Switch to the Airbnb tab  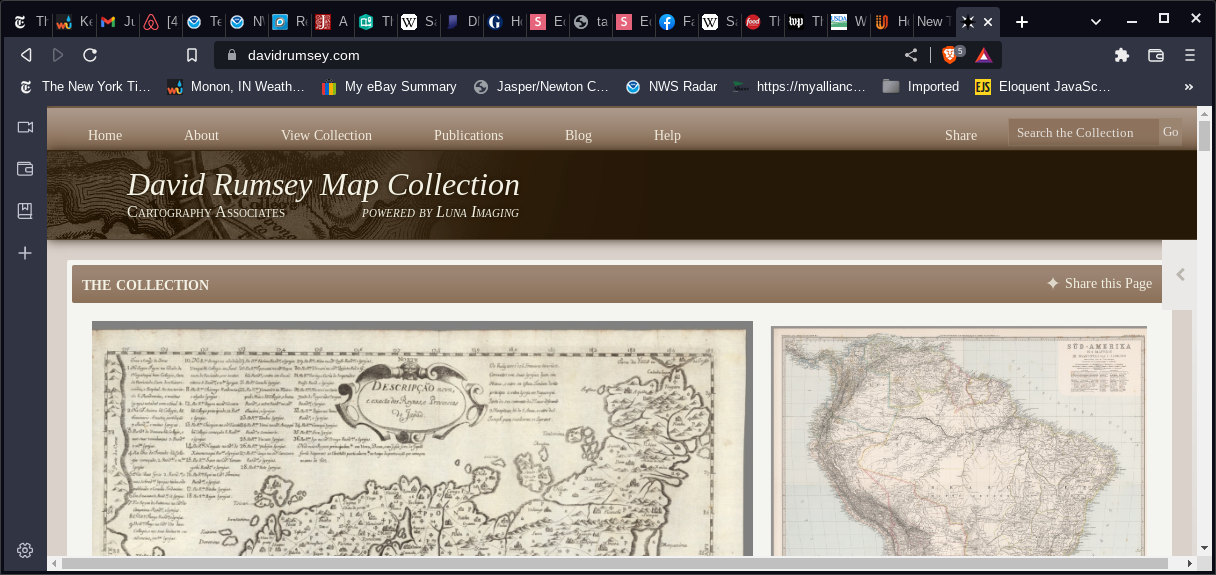pyautogui.click(x=159, y=21)
